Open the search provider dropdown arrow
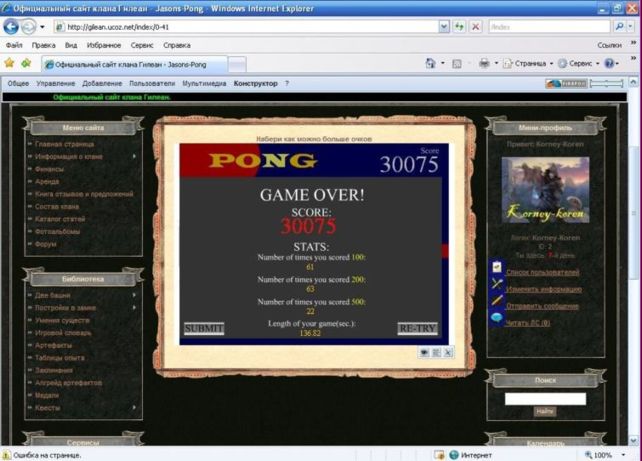 pyautogui.click(x=631, y=27)
